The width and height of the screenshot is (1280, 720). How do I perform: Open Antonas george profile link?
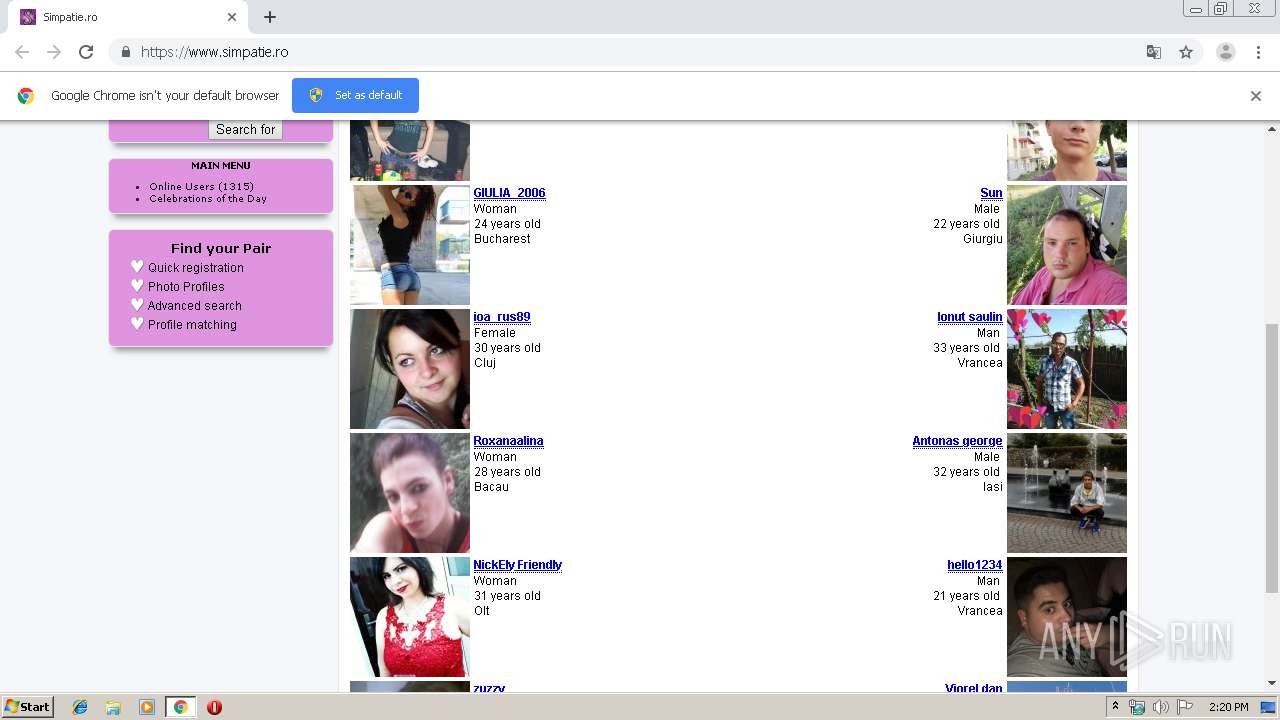coord(957,441)
